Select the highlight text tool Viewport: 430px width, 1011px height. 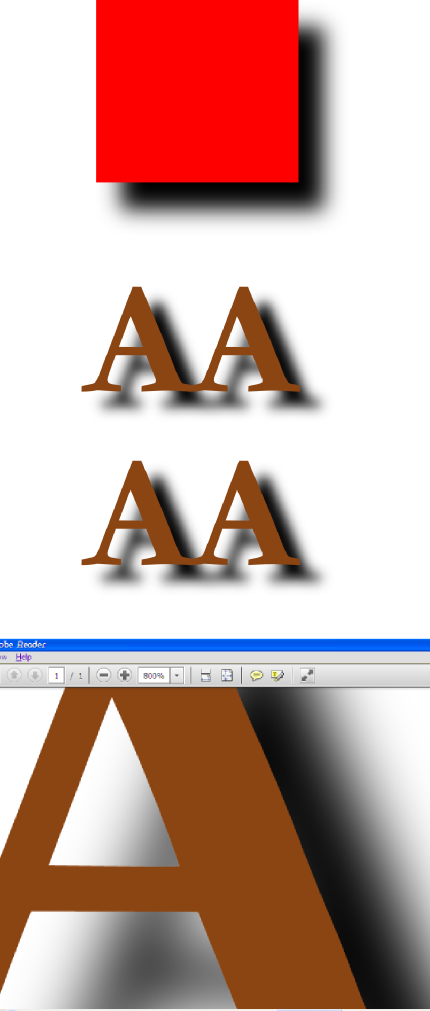pyautogui.click(x=278, y=675)
